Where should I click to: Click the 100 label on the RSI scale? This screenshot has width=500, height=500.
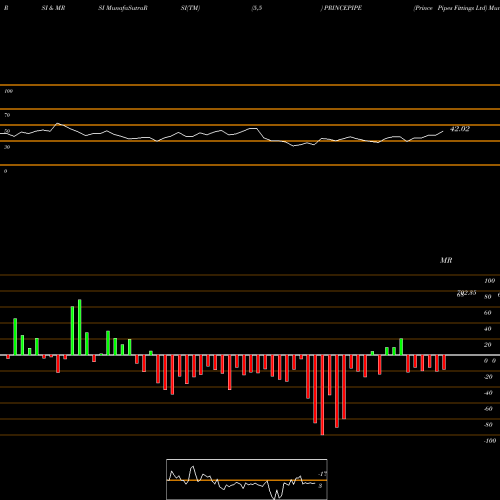8,91
